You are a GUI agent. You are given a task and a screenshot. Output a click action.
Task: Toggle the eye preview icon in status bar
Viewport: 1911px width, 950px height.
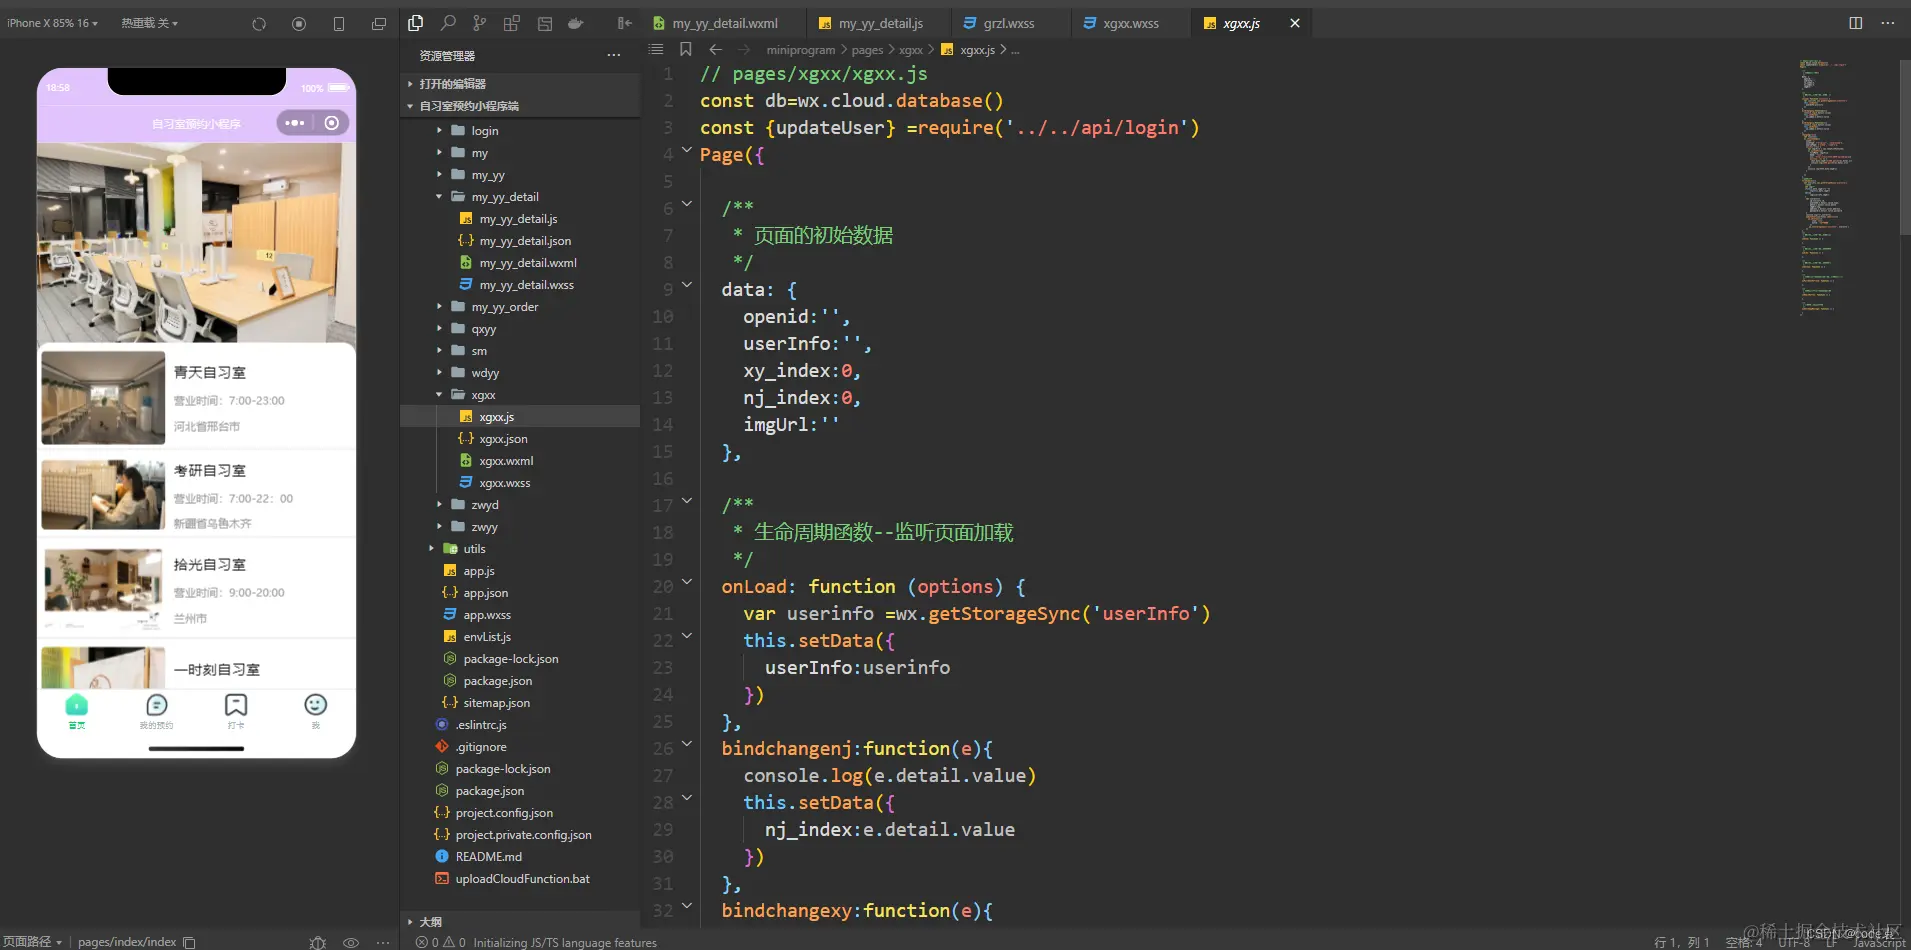pyautogui.click(x=351, y=942)
